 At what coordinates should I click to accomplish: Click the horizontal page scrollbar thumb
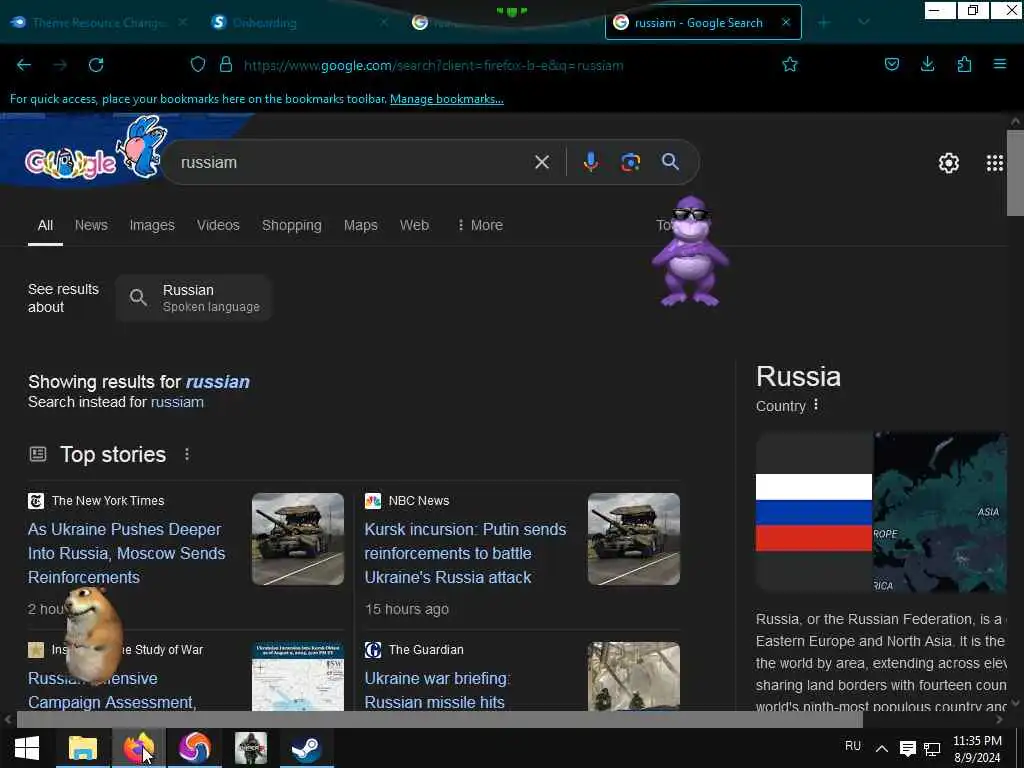(x=440, y=720)
